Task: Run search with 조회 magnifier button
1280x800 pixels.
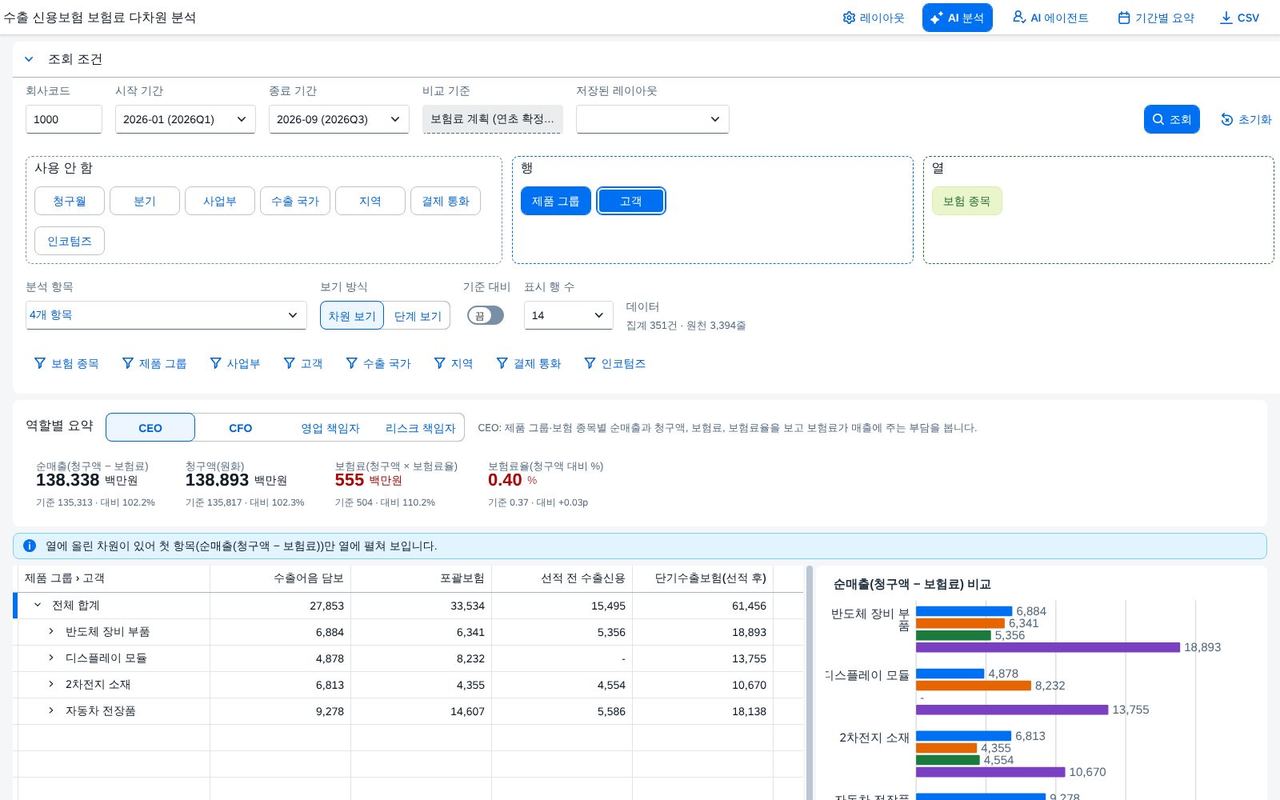Action: [x=1171, y=119]
